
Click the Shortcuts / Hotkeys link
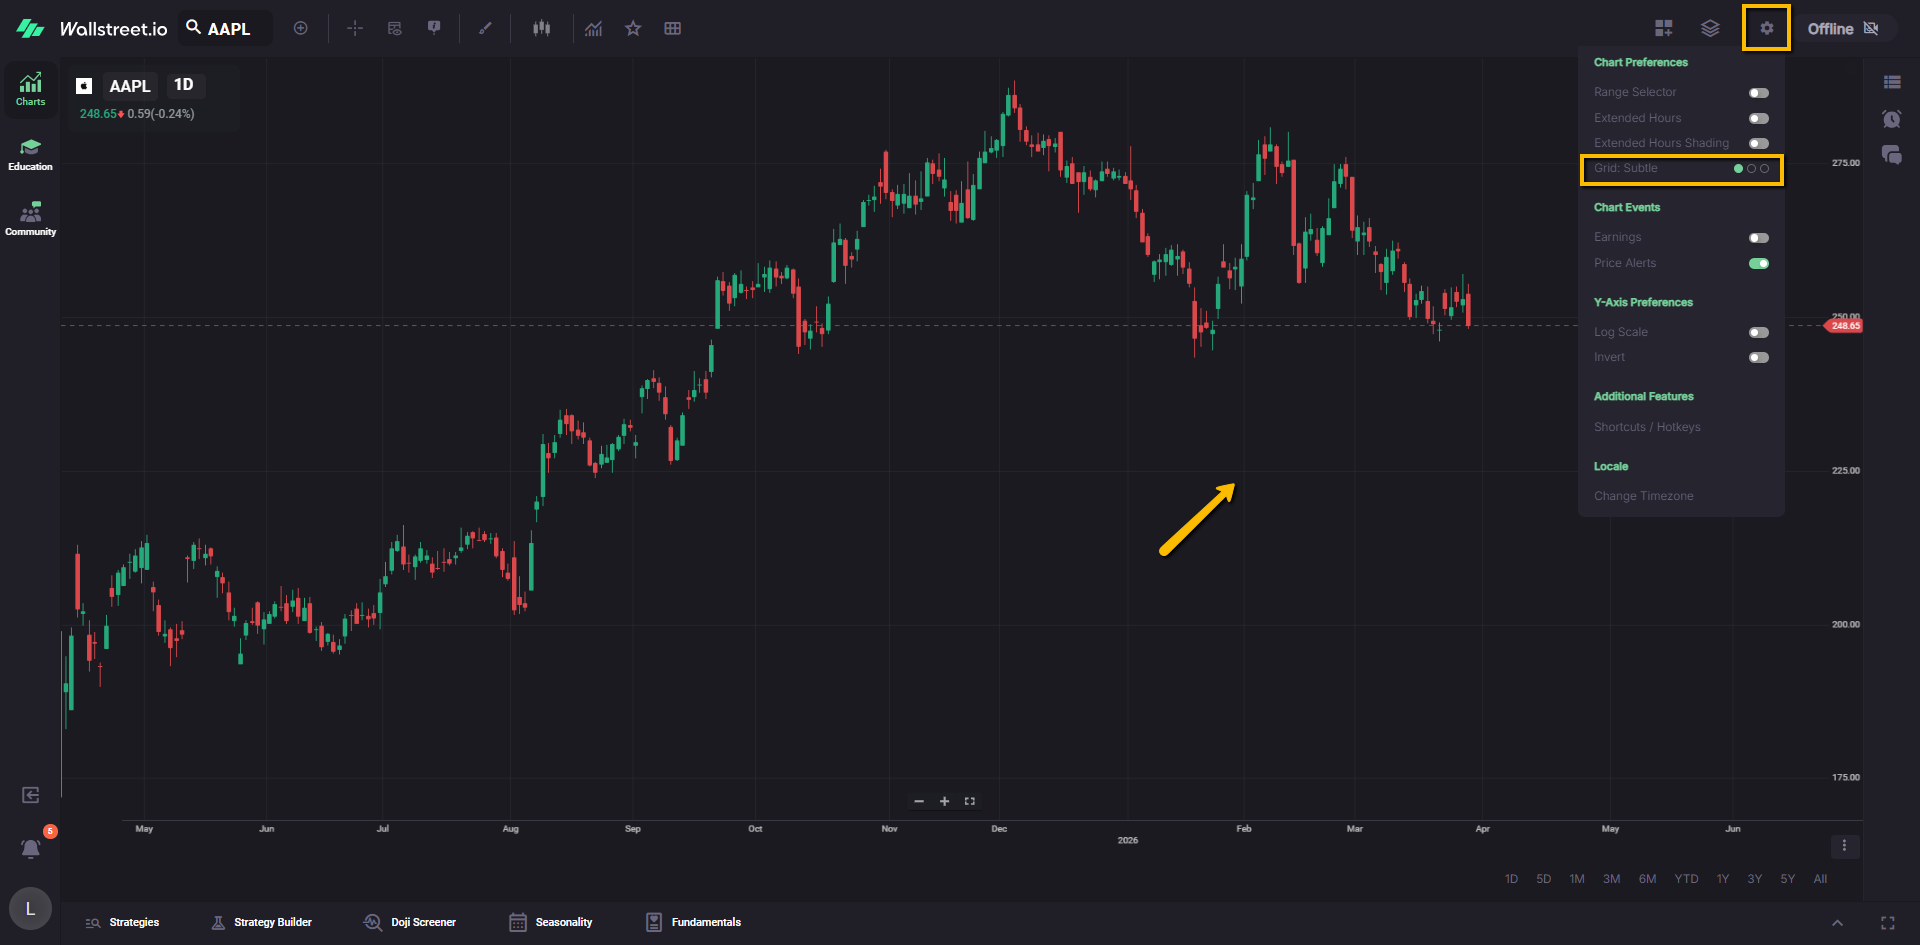pyautogui.click(x=1646, y=427)
